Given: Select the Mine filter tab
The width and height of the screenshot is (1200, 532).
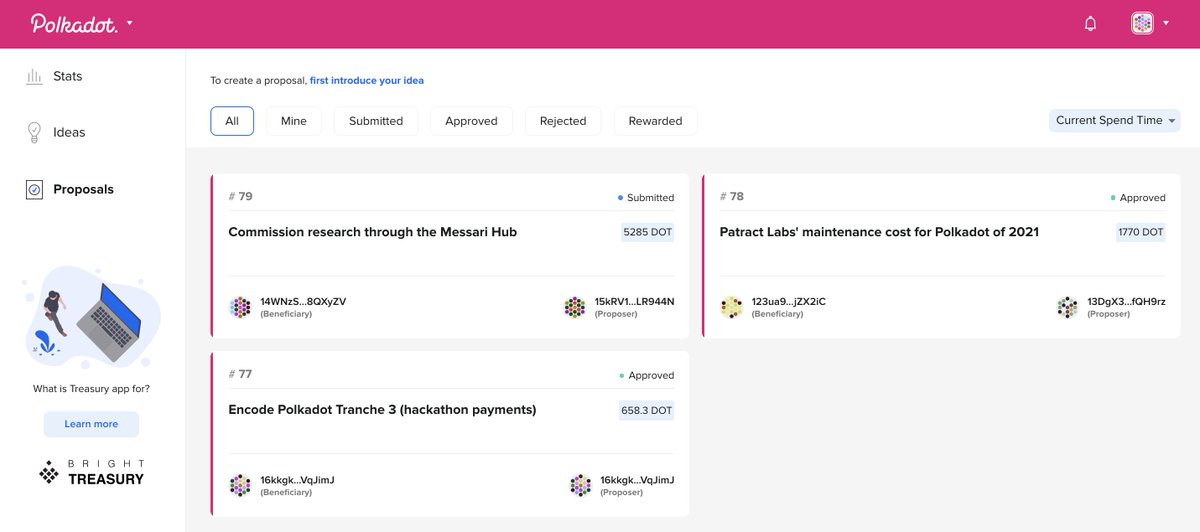Looking at the screenshot, I should (294, 121).
